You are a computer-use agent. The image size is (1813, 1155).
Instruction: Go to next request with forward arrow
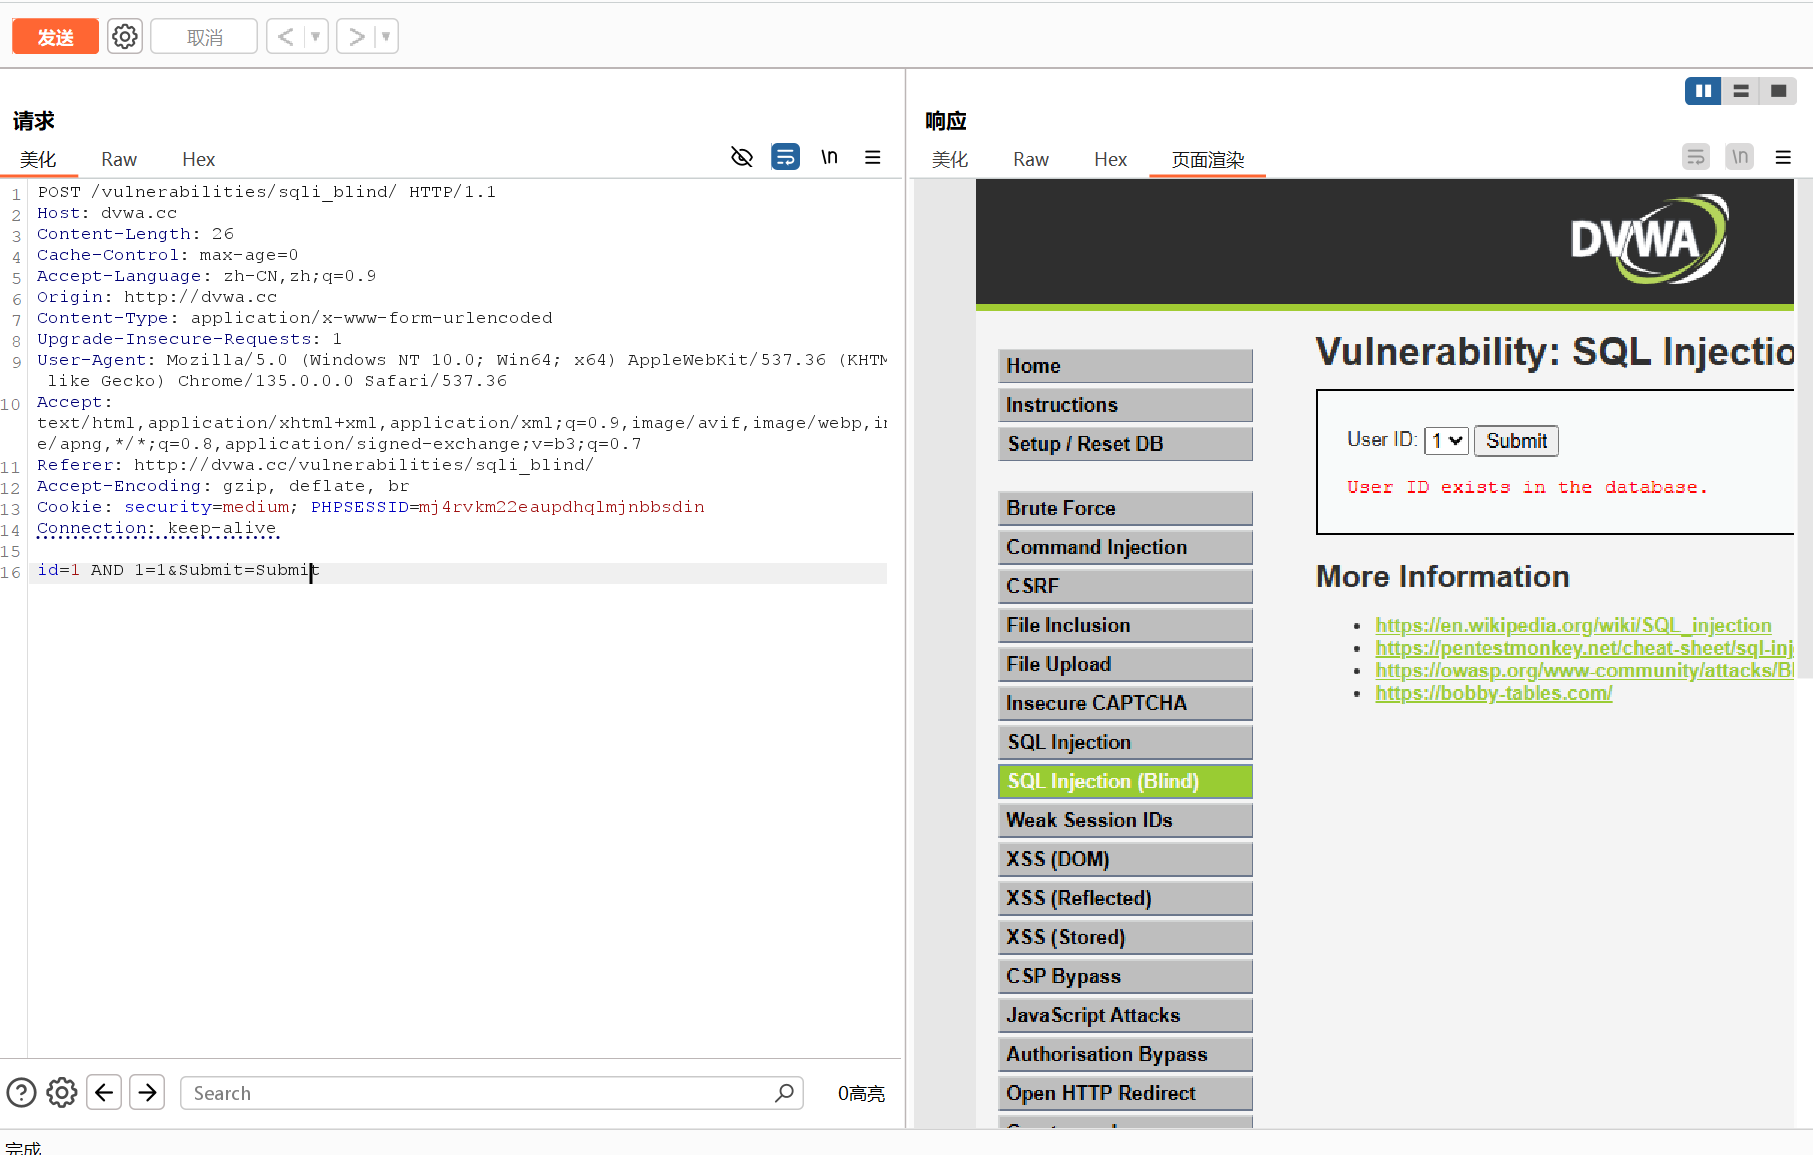point(355,37)
